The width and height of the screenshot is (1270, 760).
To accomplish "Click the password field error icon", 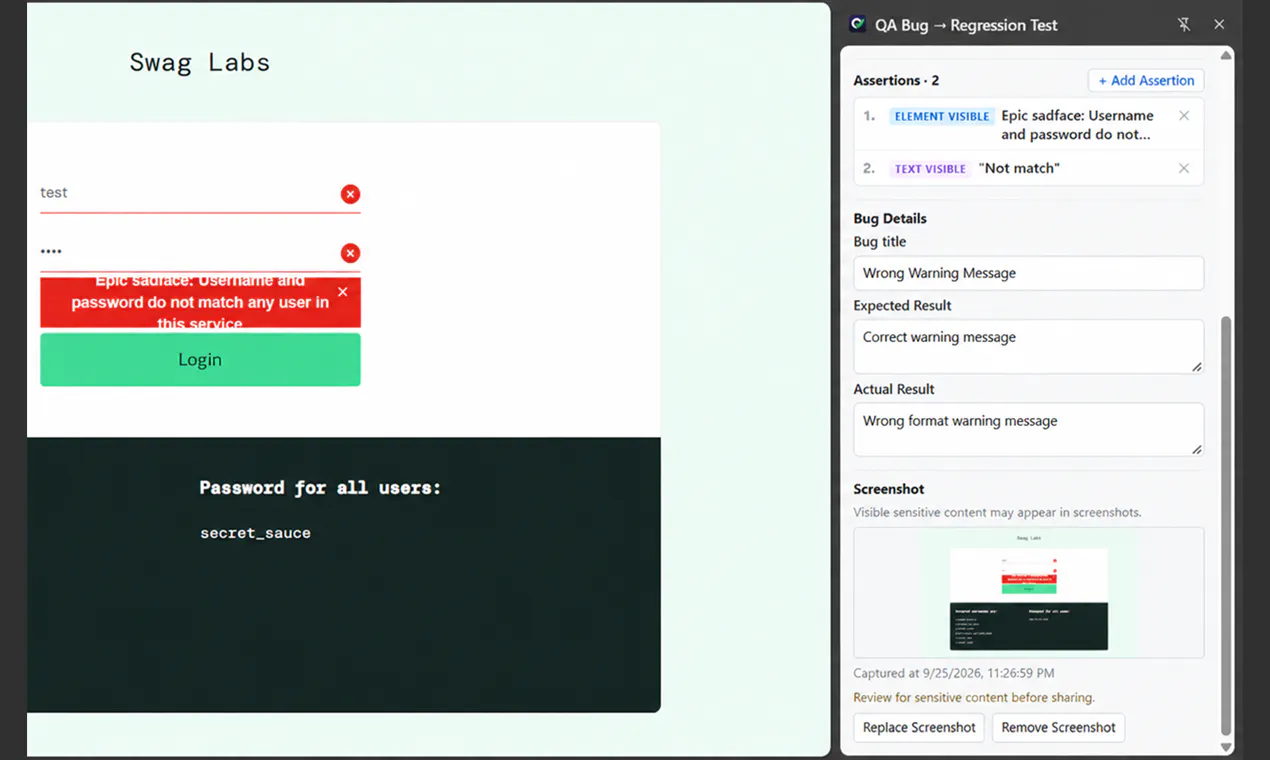I will (x=350, y=253).
